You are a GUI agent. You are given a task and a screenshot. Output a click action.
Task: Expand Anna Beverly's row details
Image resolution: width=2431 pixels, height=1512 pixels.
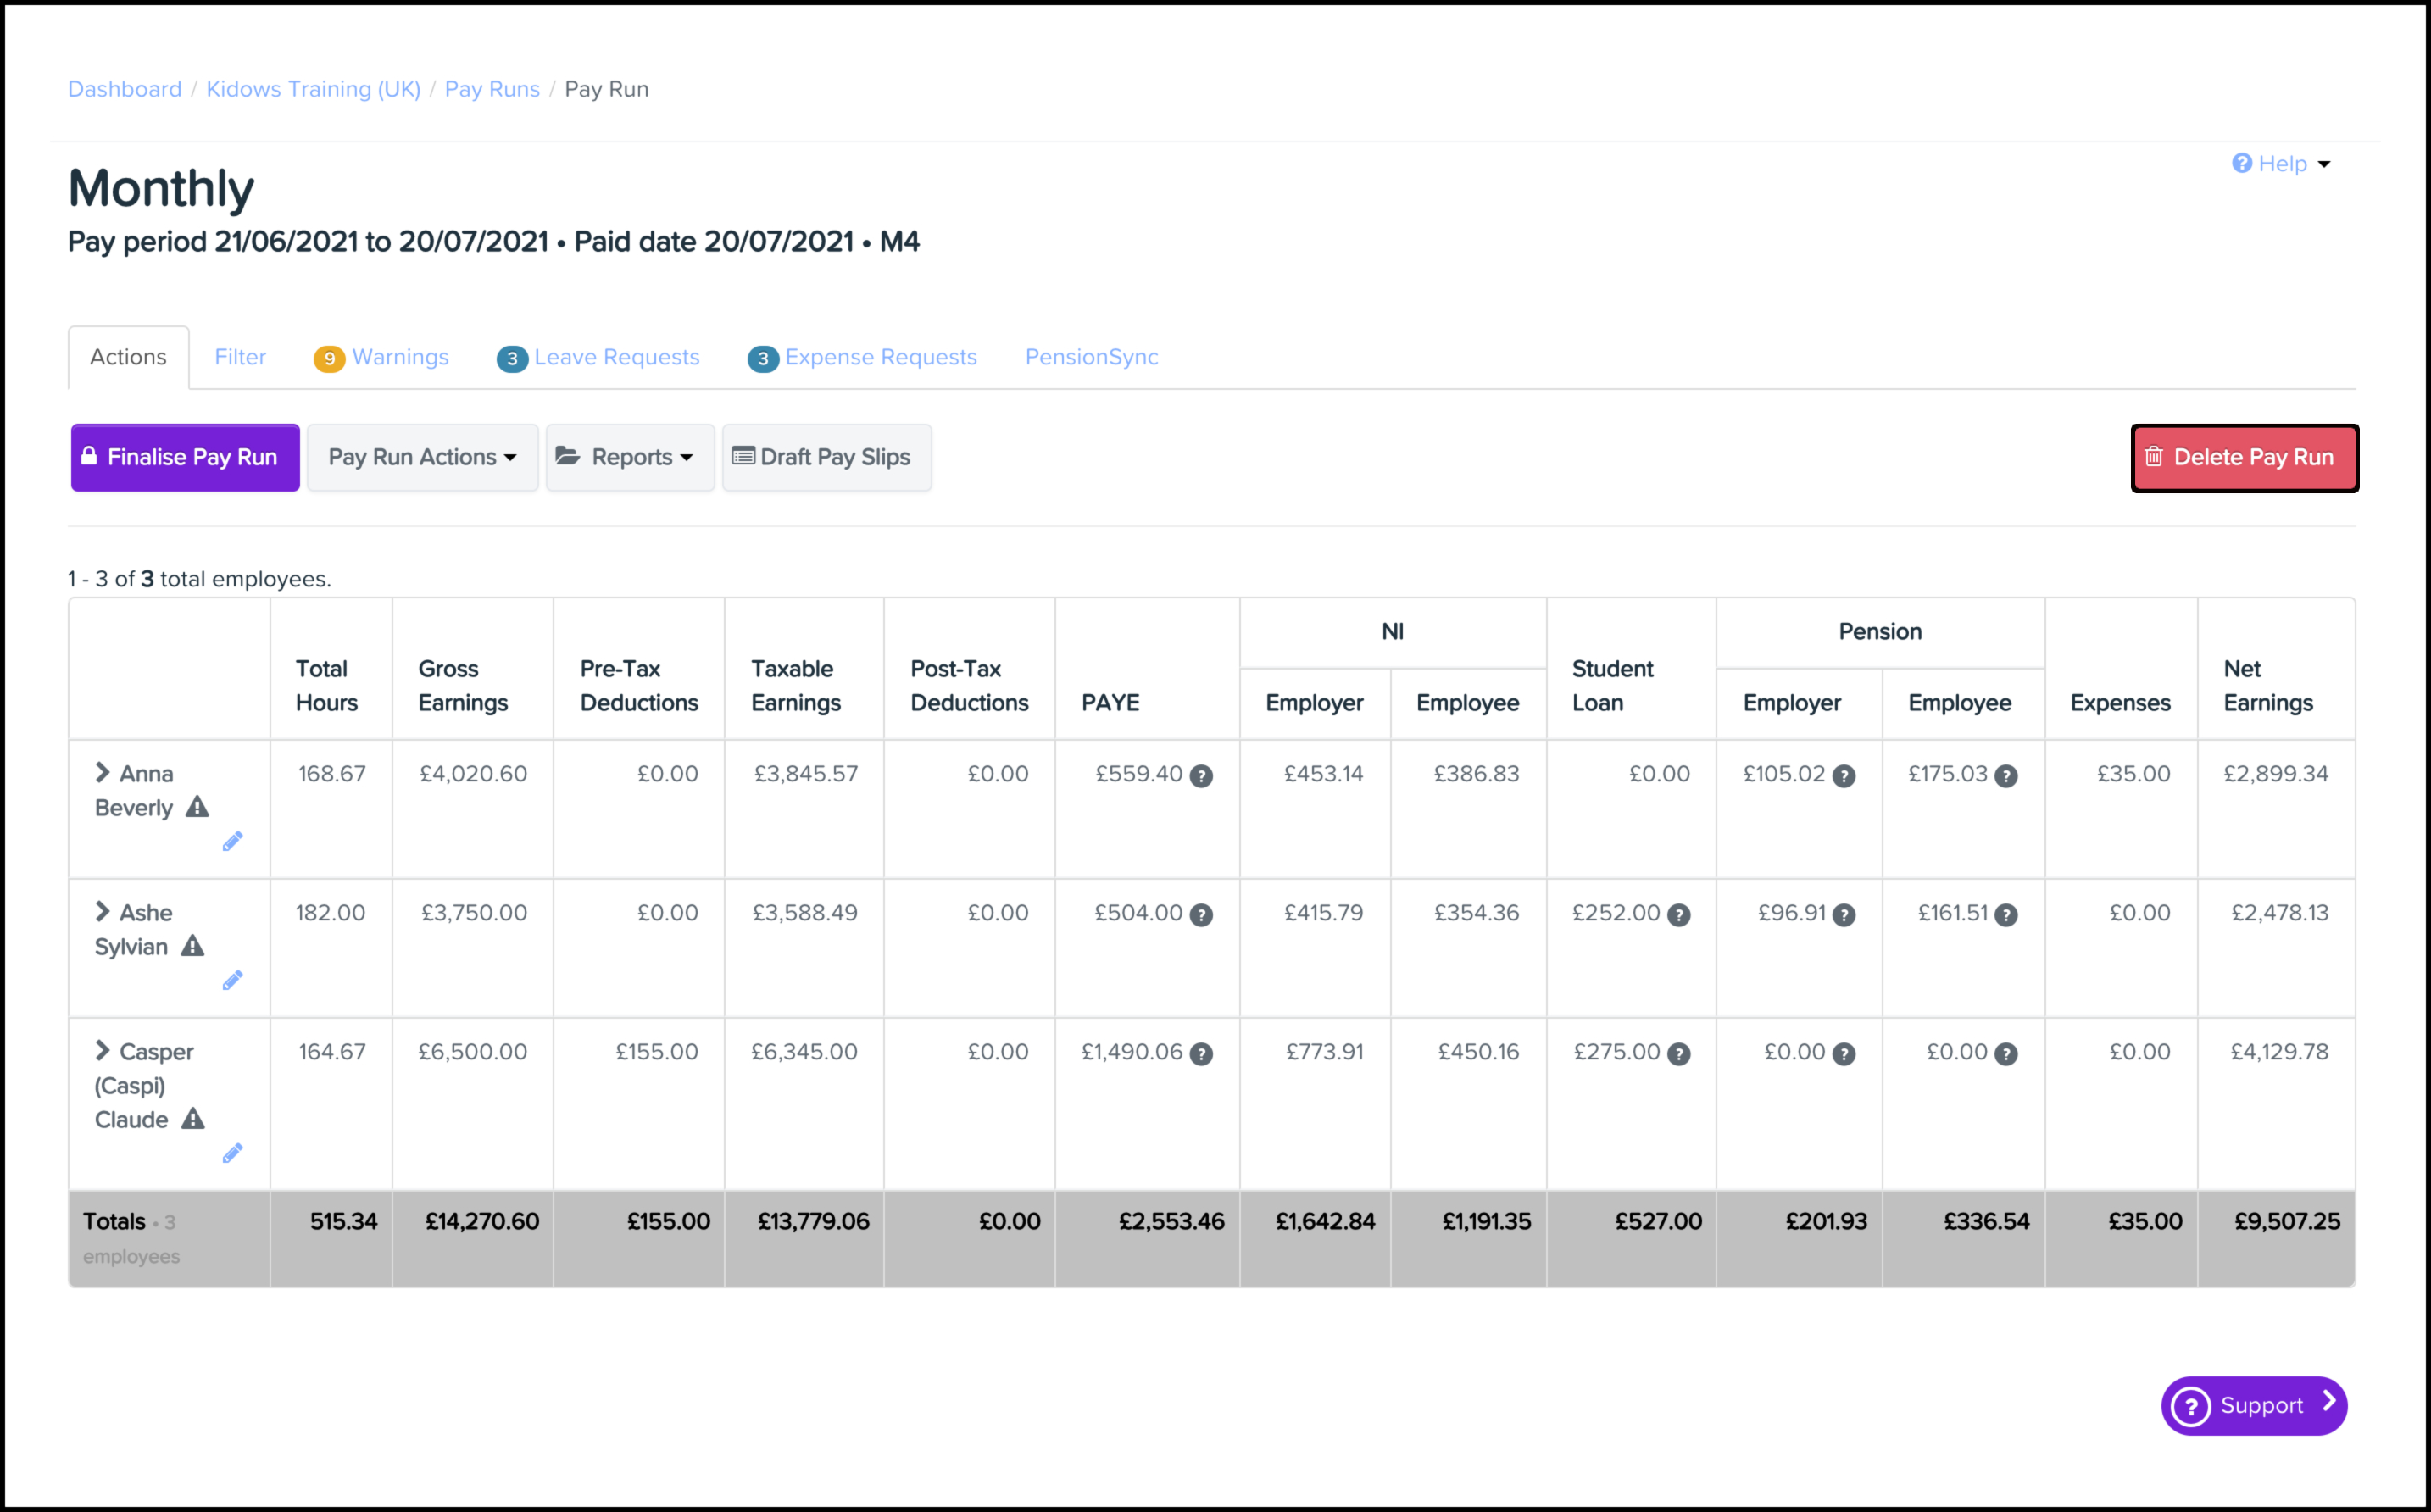coord(102,772)
